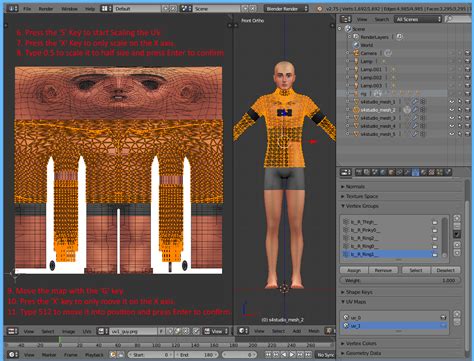Open the outliner Search menu
The image size is (474, 361).
click(382, 20)
